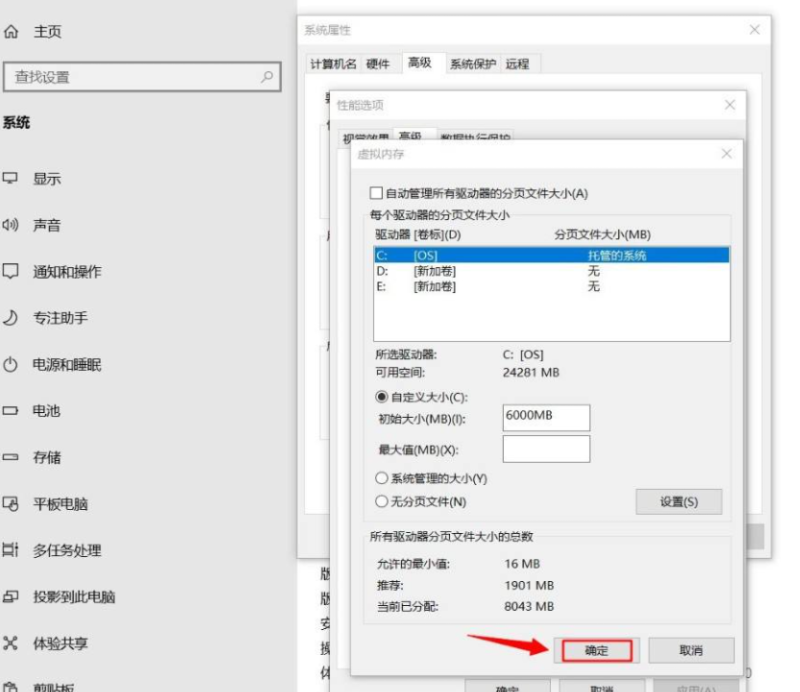This screenshot has height=692, width=800.
Task: Open 体验共享 shared experiences icon
Action: (x=10, y=643)
